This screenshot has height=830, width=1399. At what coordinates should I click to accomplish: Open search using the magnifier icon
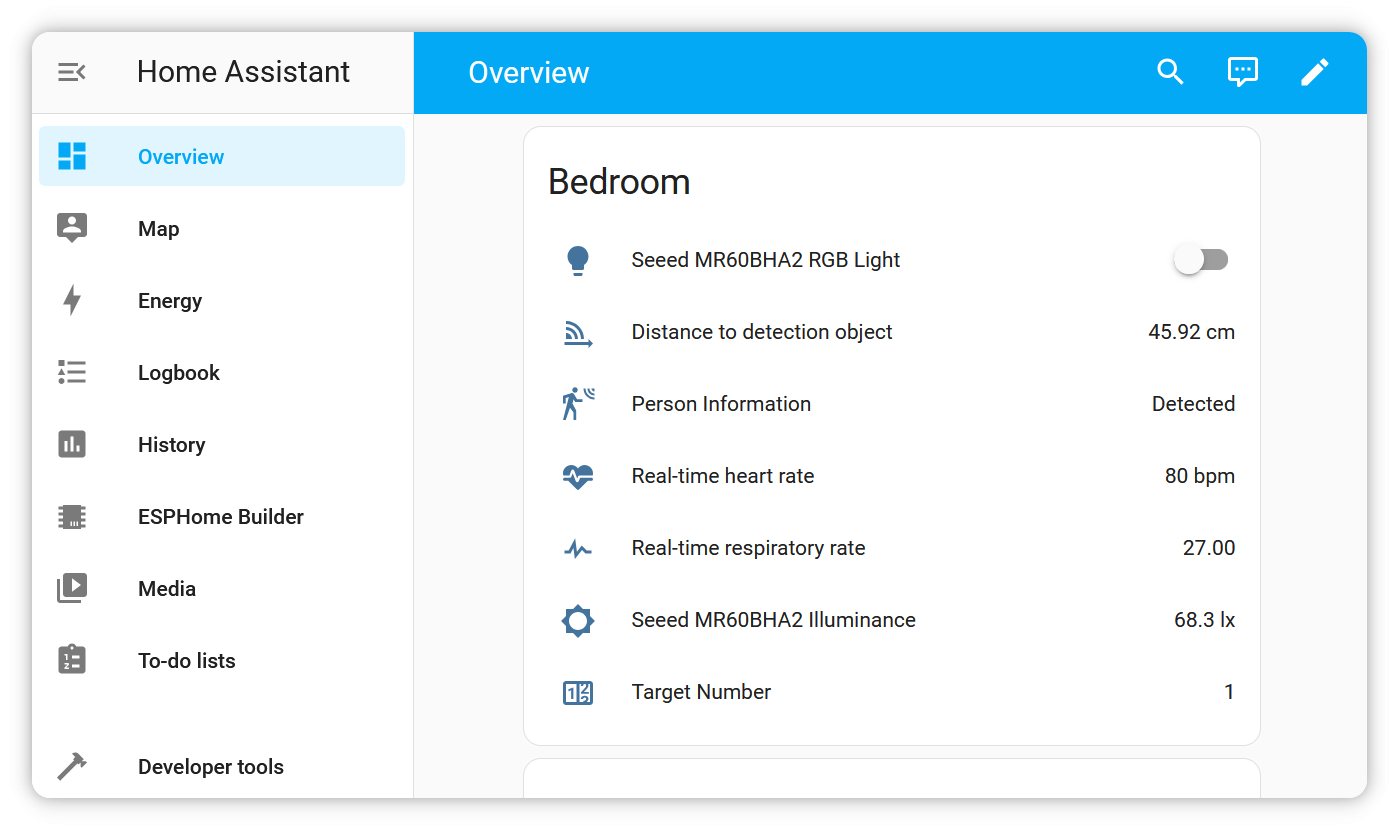point(1170,72)
